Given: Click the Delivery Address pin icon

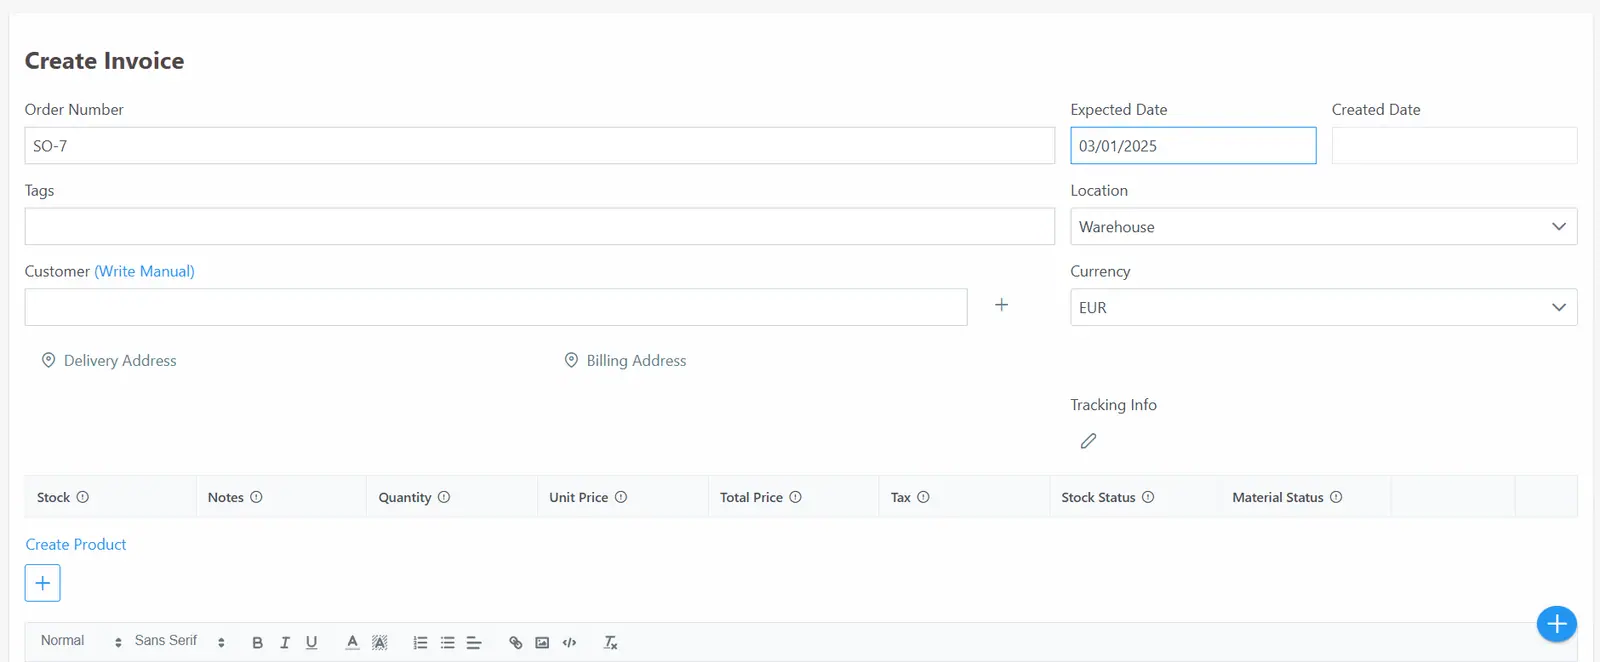Looking at the screenshot, I should (x=48, y=360).
